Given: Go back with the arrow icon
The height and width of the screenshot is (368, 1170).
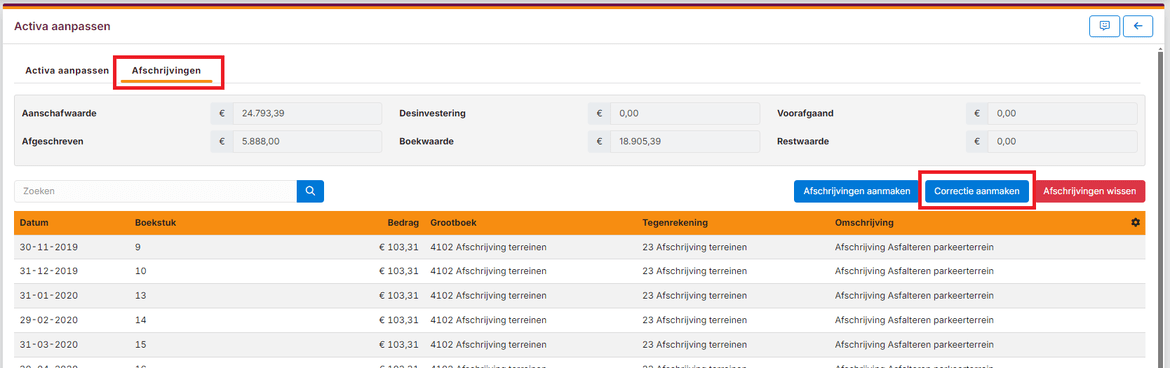Looking at the screenshot, I should click(x=1138, y=25).
